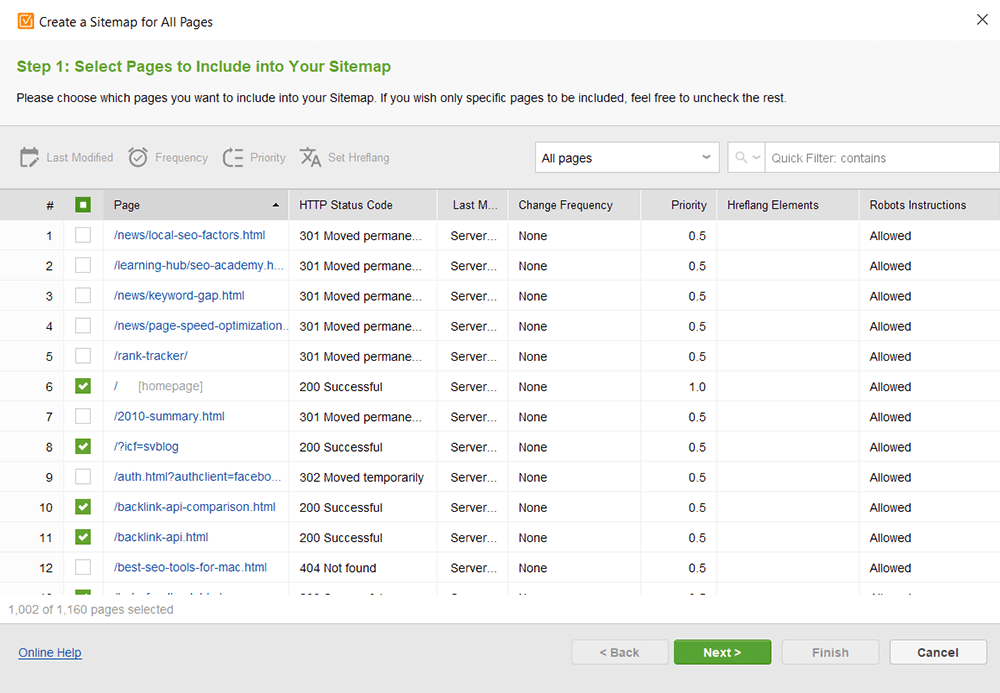
Task: Open the /backlink-api.html page link
Action: coord(161,537)
